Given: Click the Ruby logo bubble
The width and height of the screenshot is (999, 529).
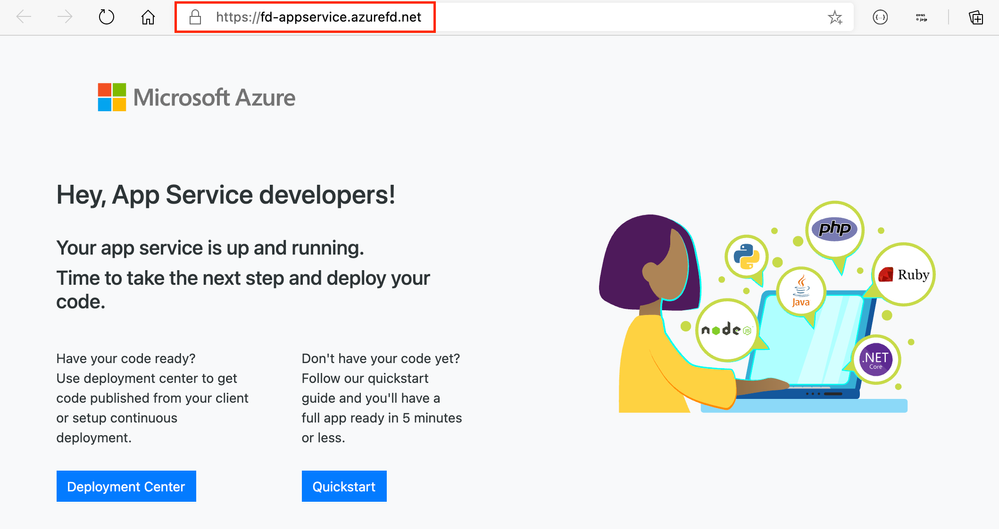Looking at the screenshot, I should point(903,275).
